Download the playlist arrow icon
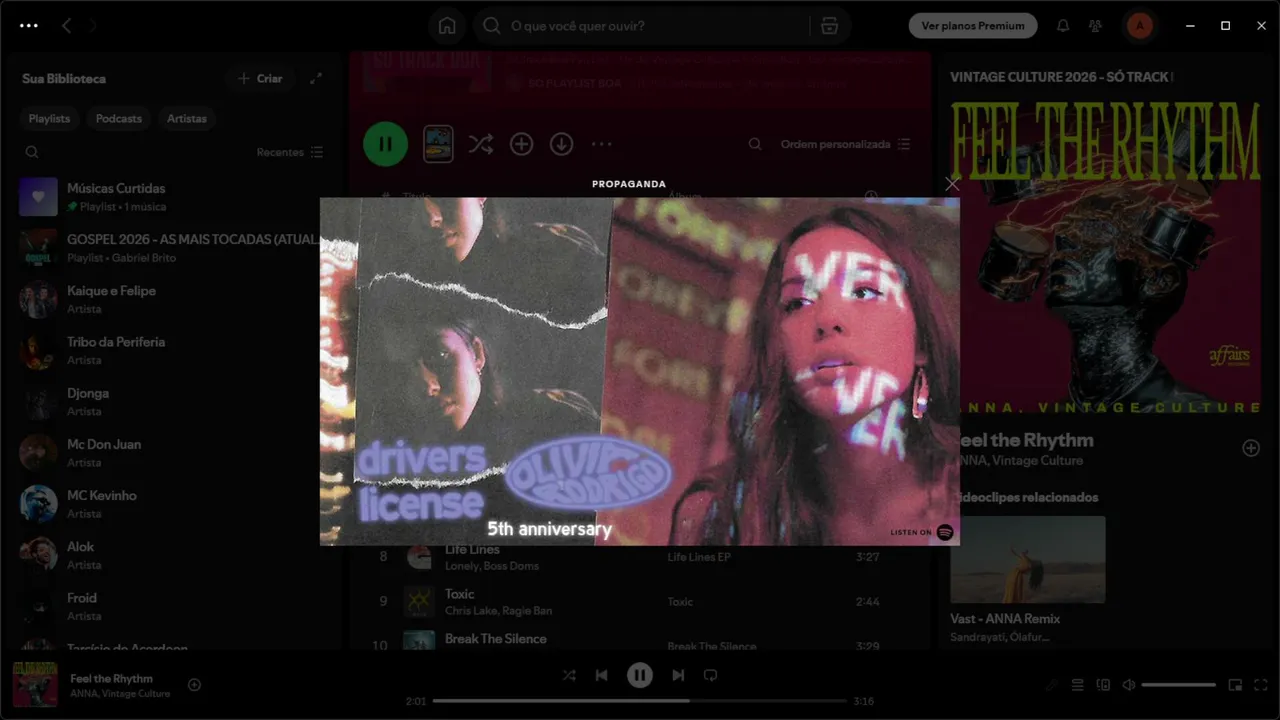 click(561, 144)
